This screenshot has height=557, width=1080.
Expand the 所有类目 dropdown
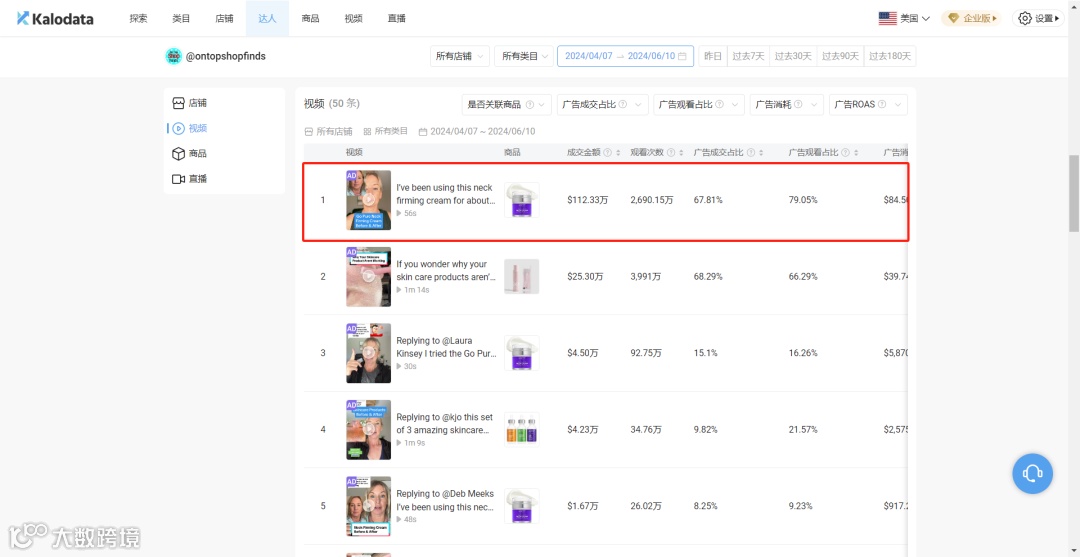tap(524, 56)
